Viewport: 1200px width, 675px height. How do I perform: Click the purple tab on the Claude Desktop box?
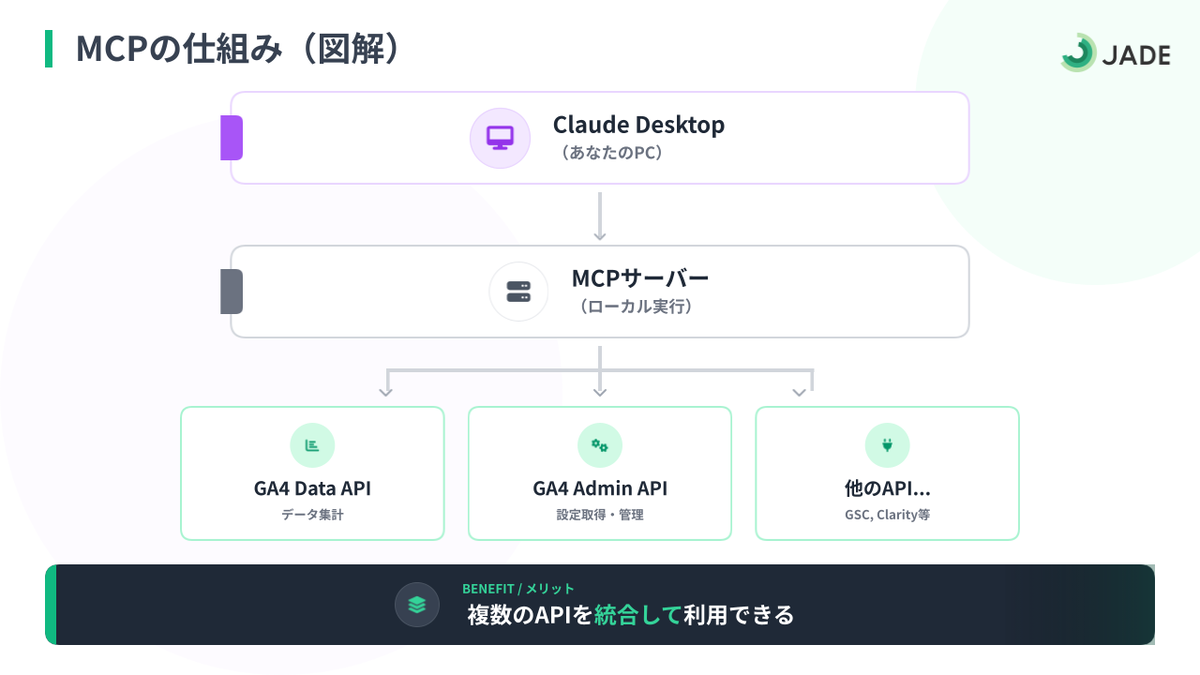coord(232,138)
